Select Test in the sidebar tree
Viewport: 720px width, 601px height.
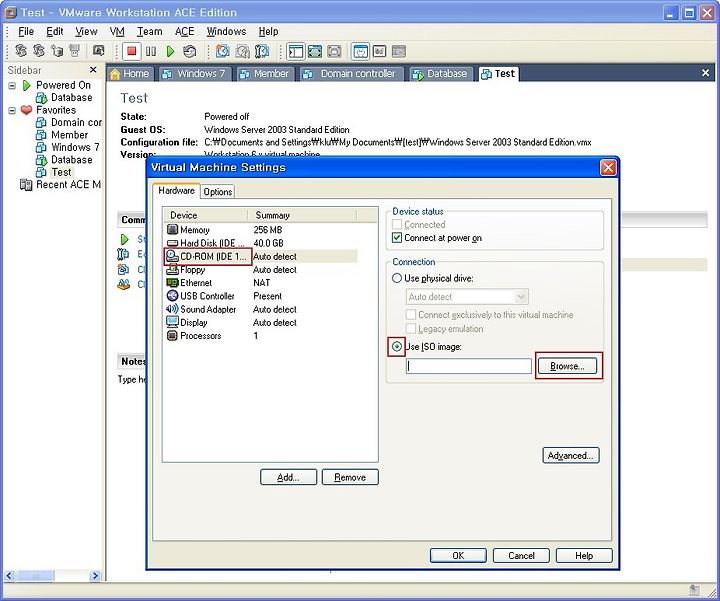pyautogui.click(x=61, y=172)
